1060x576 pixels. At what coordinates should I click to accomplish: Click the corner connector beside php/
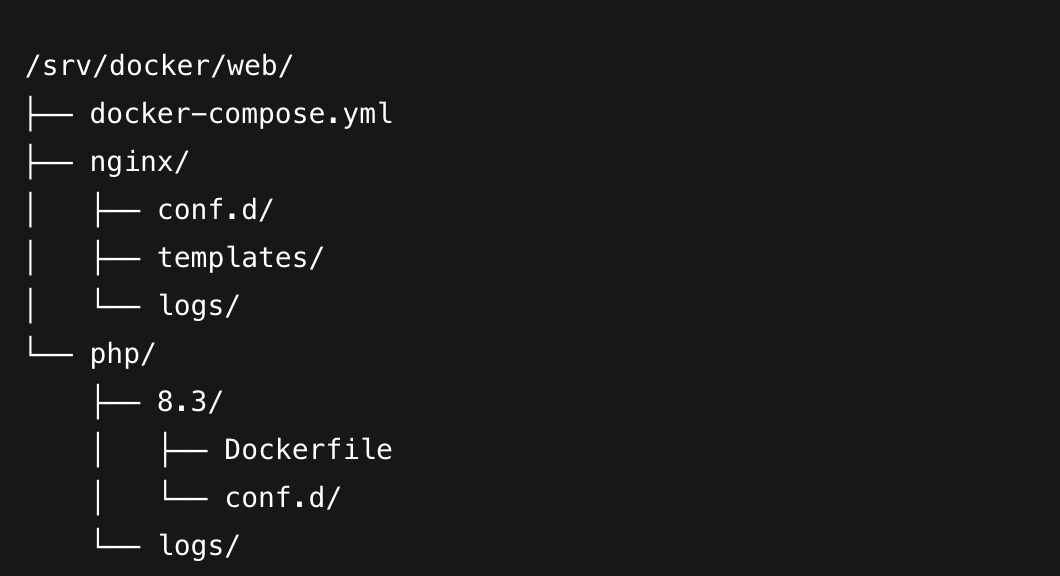pos(49,354)
